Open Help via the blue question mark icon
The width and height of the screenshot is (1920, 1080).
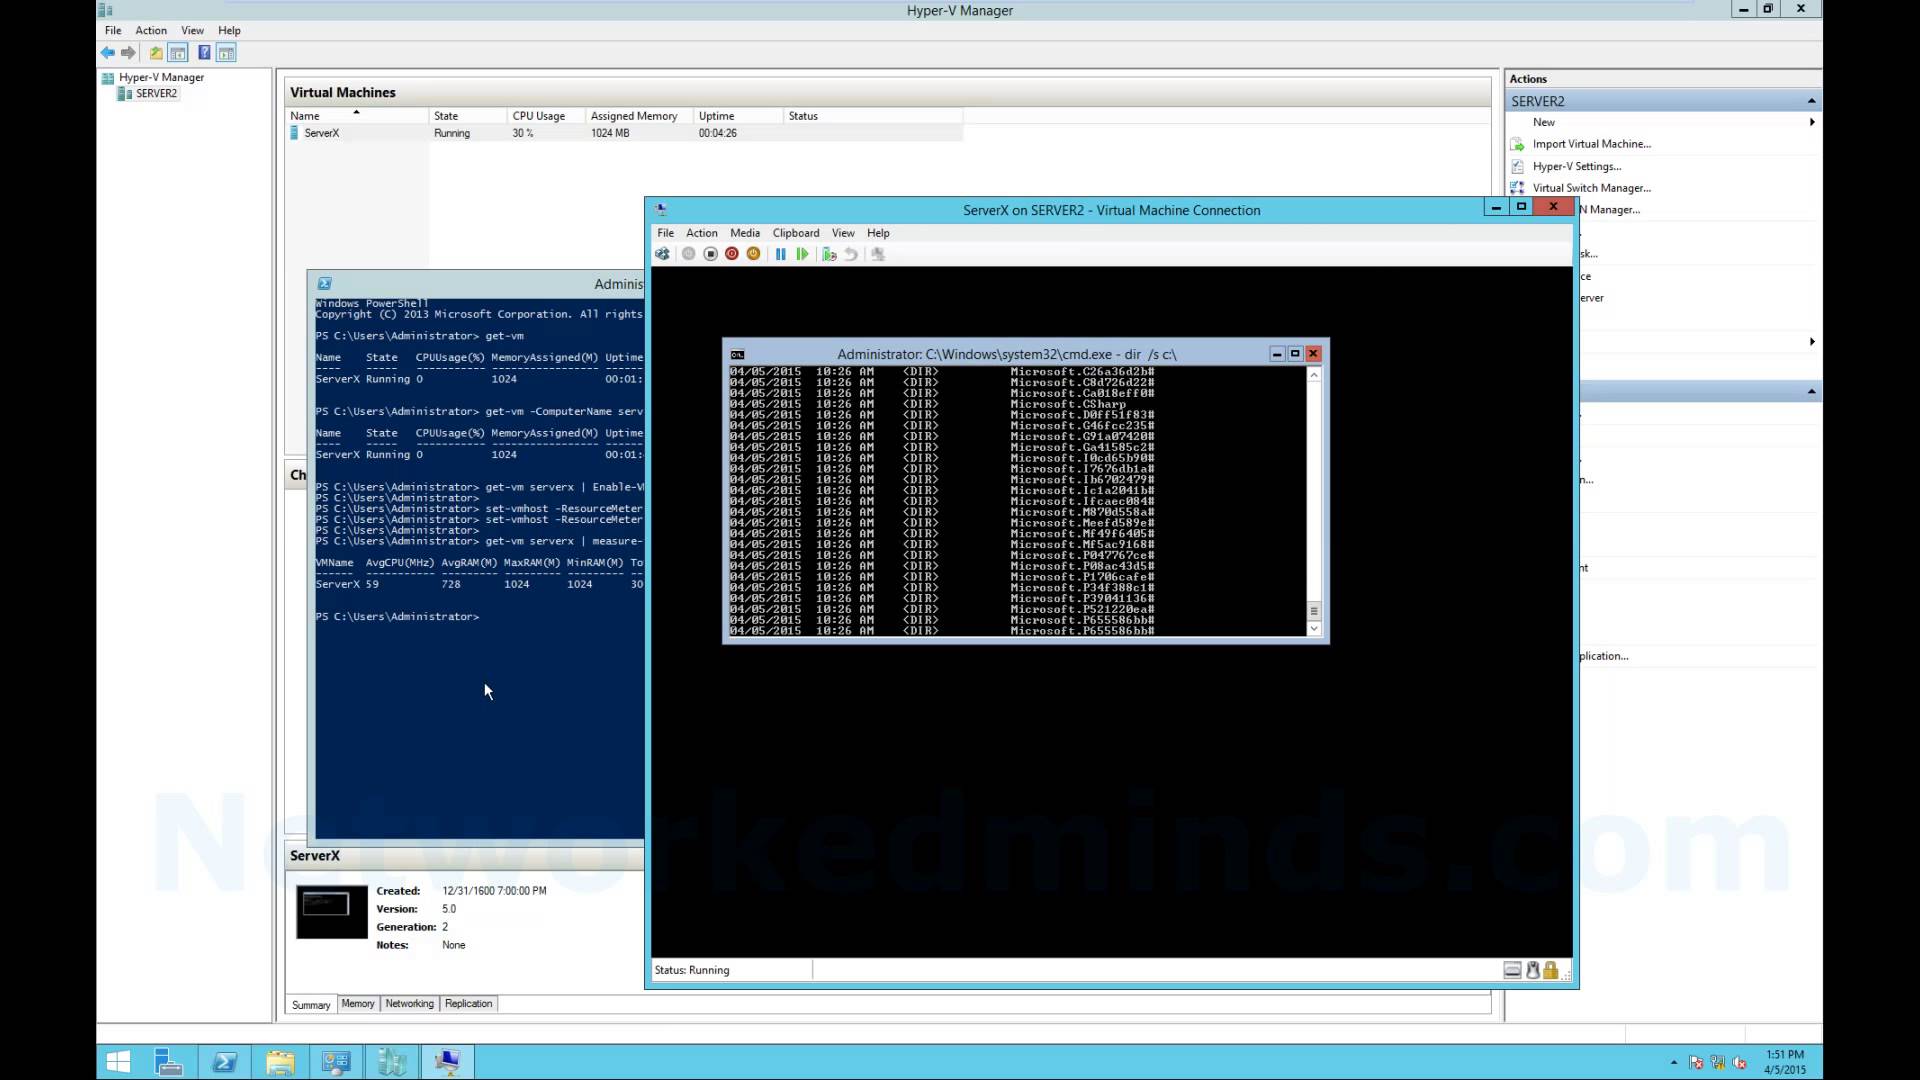(204, 53)
